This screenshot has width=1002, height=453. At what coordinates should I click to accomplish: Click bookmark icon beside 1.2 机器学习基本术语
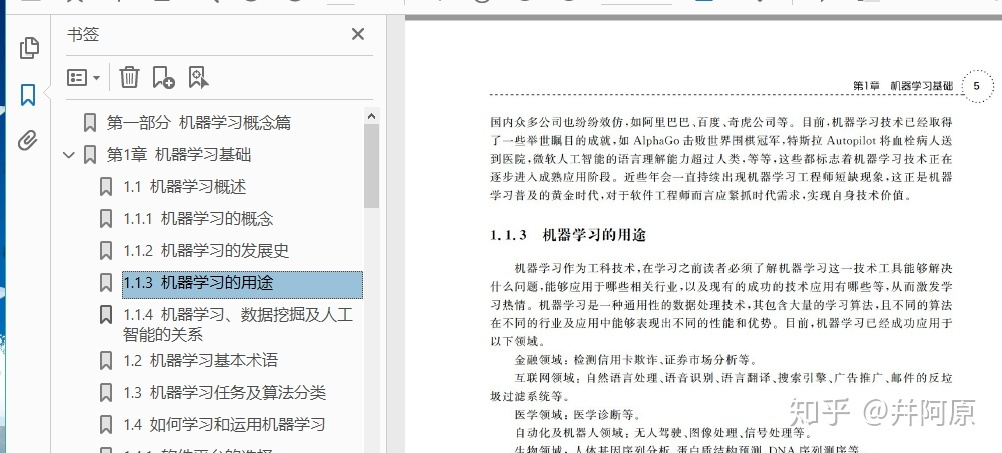click(106, 360)
